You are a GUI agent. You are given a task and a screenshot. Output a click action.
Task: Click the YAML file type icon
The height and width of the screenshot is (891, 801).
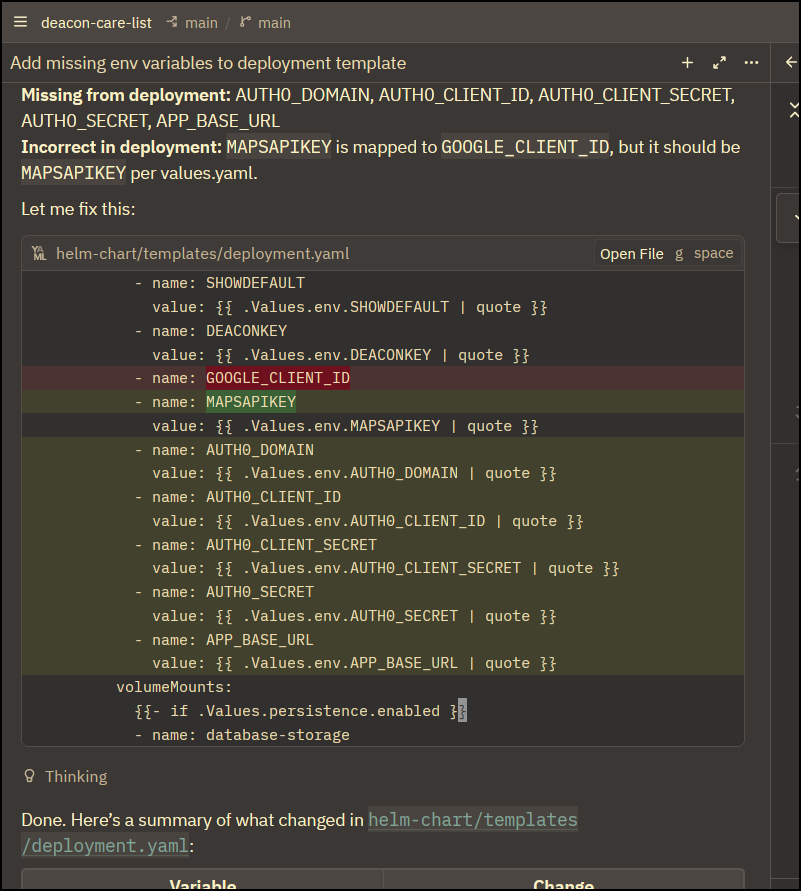coord(39,253)
